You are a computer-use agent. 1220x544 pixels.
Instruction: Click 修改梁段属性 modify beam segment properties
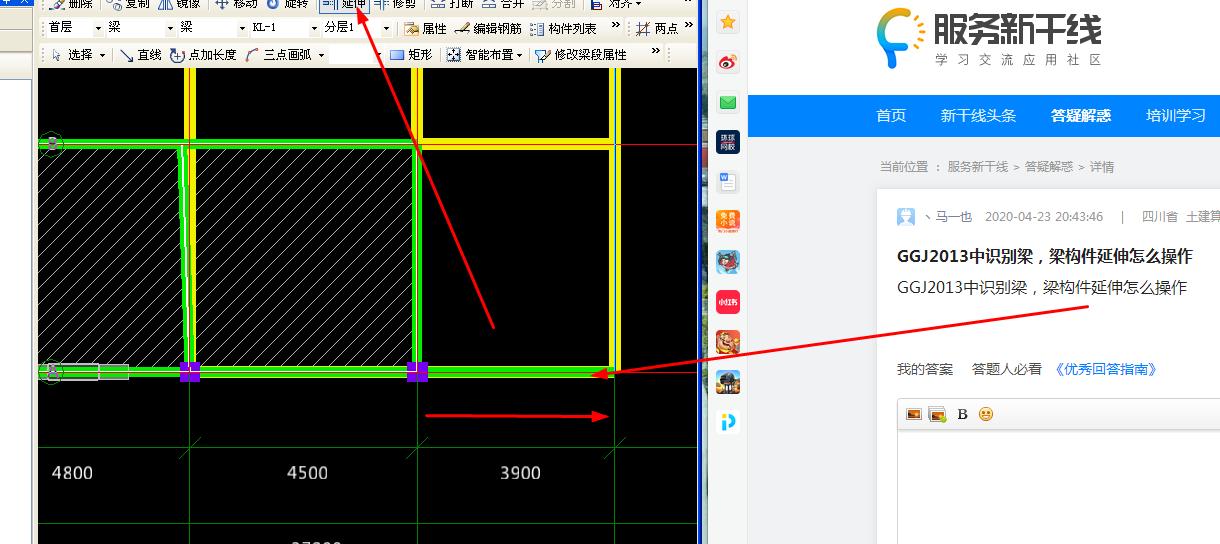click(581, 55)
